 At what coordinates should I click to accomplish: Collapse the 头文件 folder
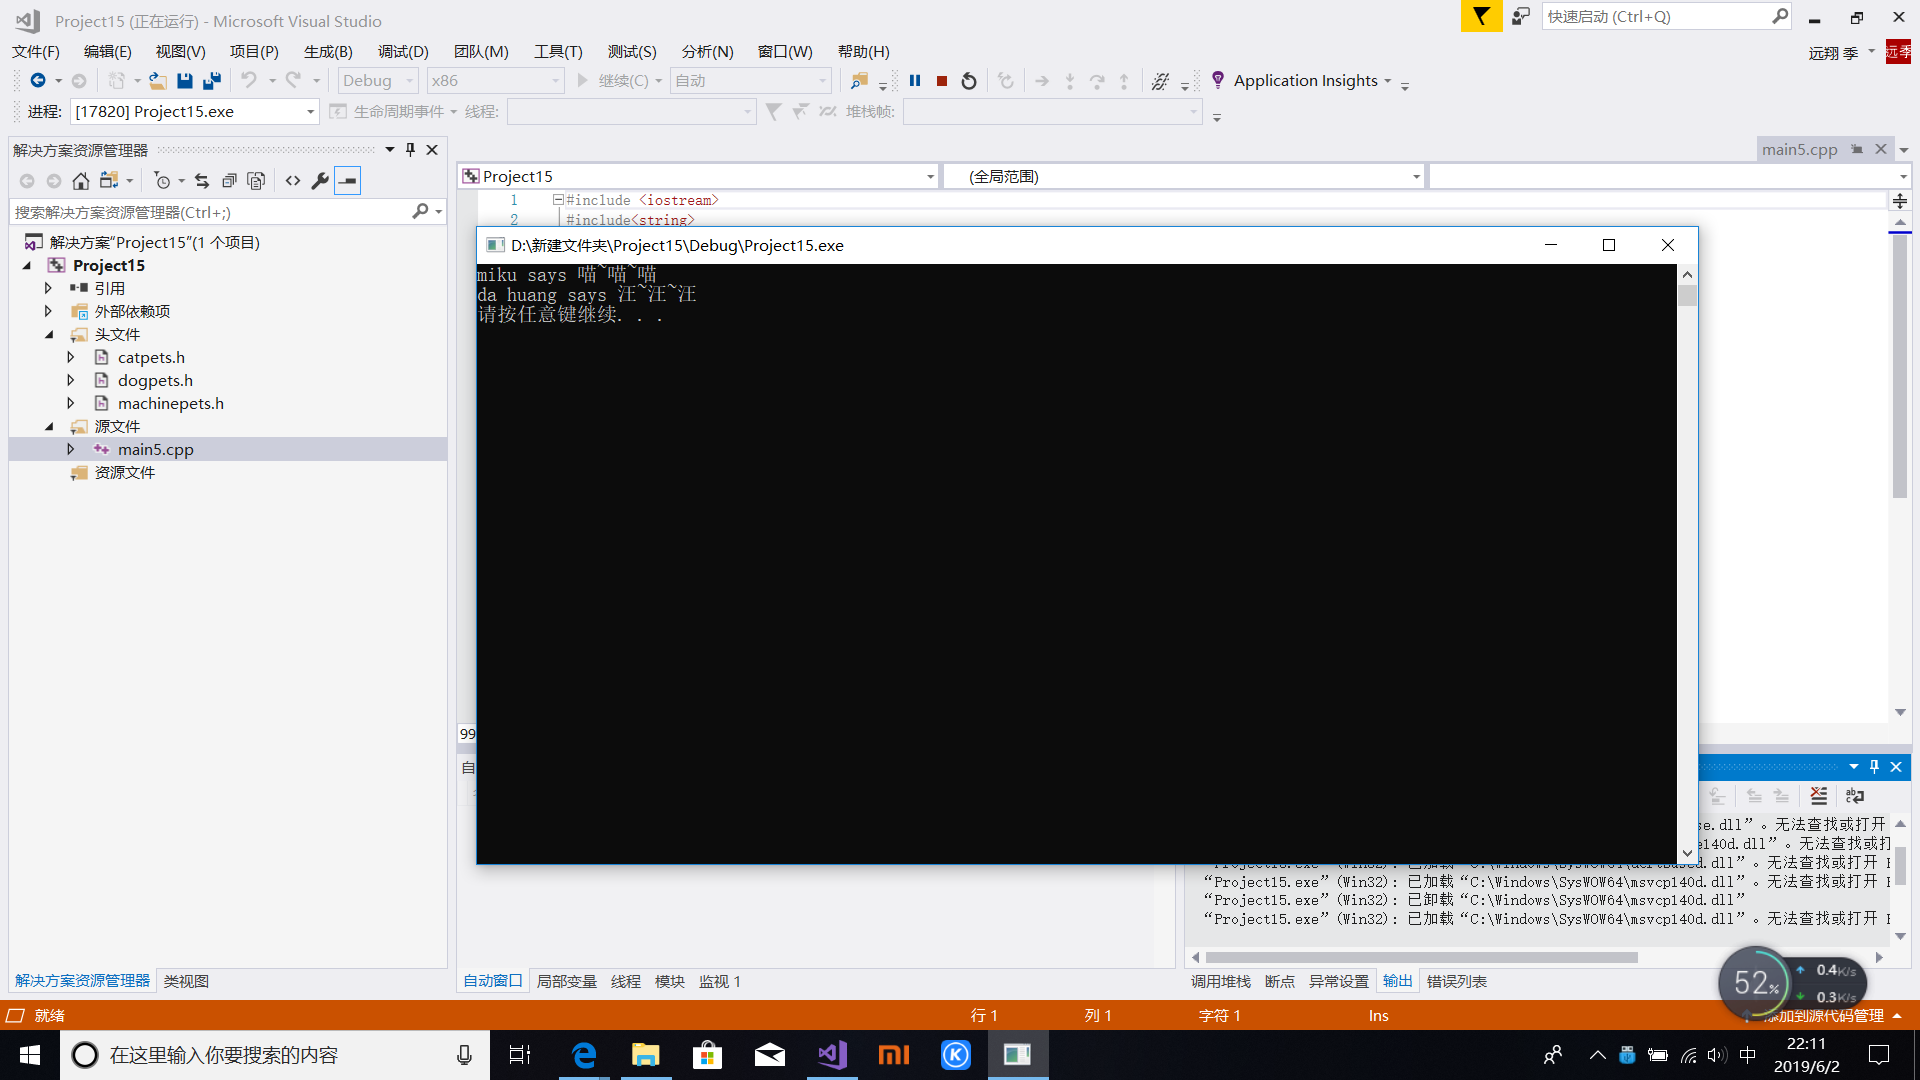[49, 334]
